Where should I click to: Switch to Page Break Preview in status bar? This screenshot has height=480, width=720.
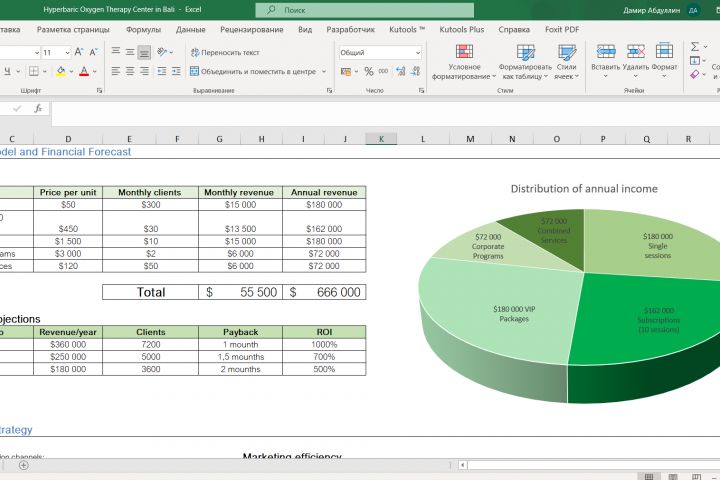point(697,476)
